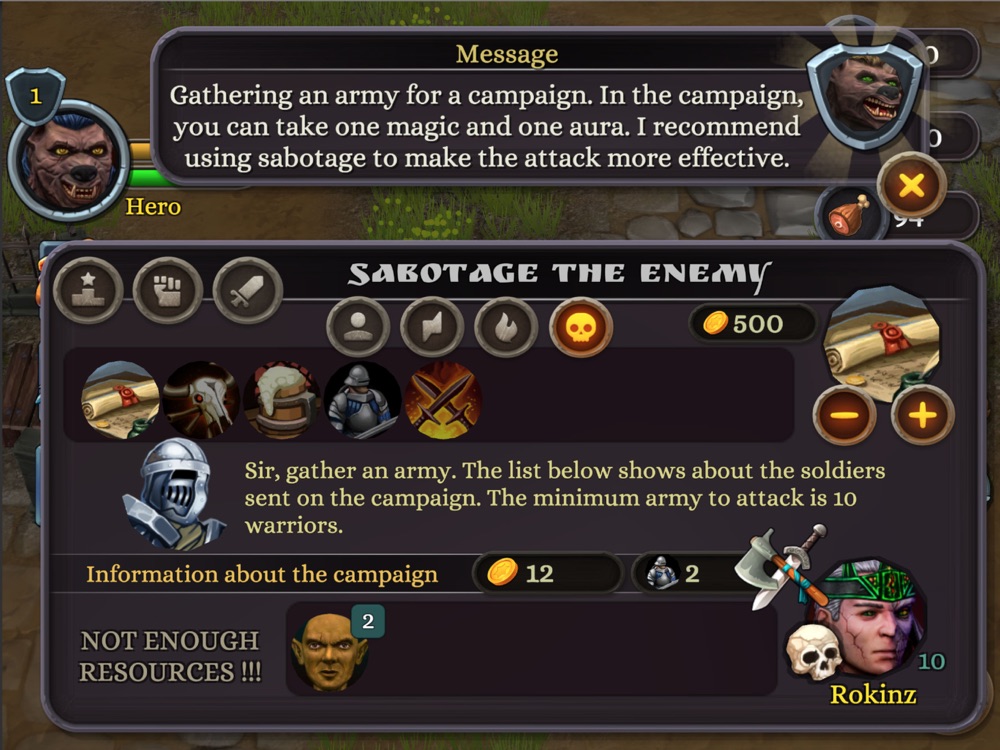Tap the meat food resource icon
Image resolution: width=1000 pixels, height=750 pixels.
849,216
